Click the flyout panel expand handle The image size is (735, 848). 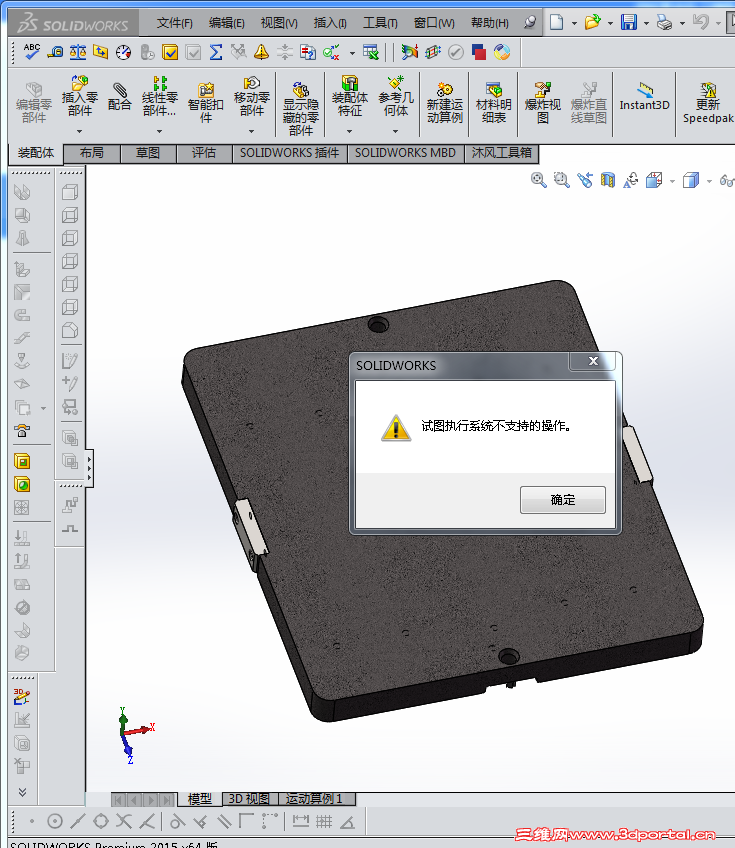pos(89,468)
